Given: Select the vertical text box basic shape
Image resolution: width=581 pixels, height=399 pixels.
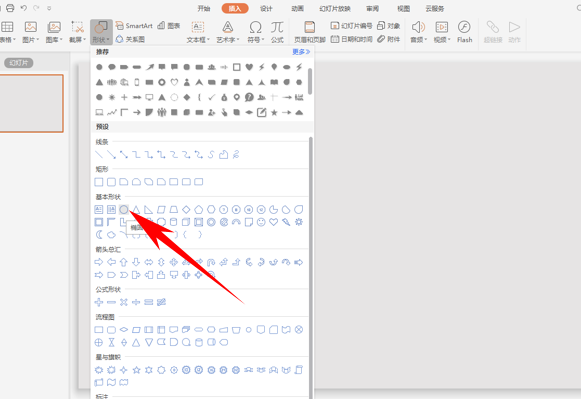Looking at the screenshot, I should coord(111,210).
